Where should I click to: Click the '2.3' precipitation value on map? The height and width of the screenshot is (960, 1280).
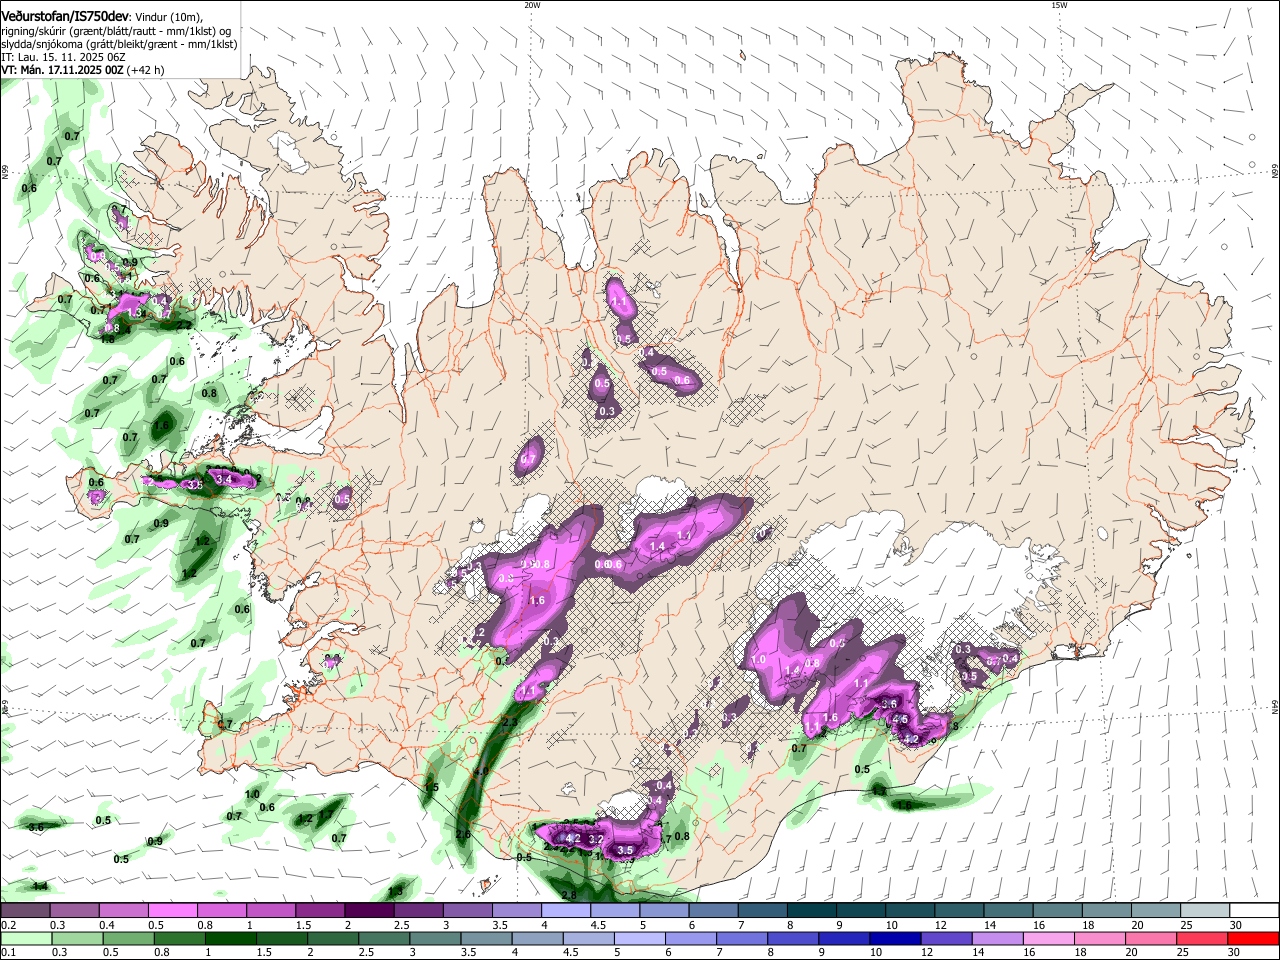(x=509, y=721)
